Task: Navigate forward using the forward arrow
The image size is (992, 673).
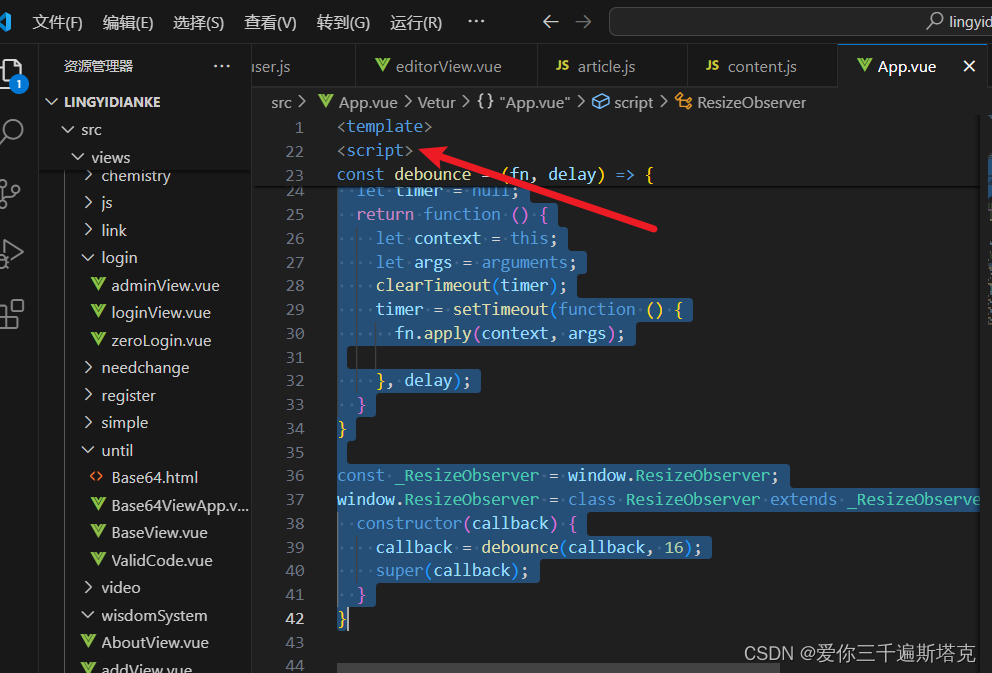Action: pos(584,21)
